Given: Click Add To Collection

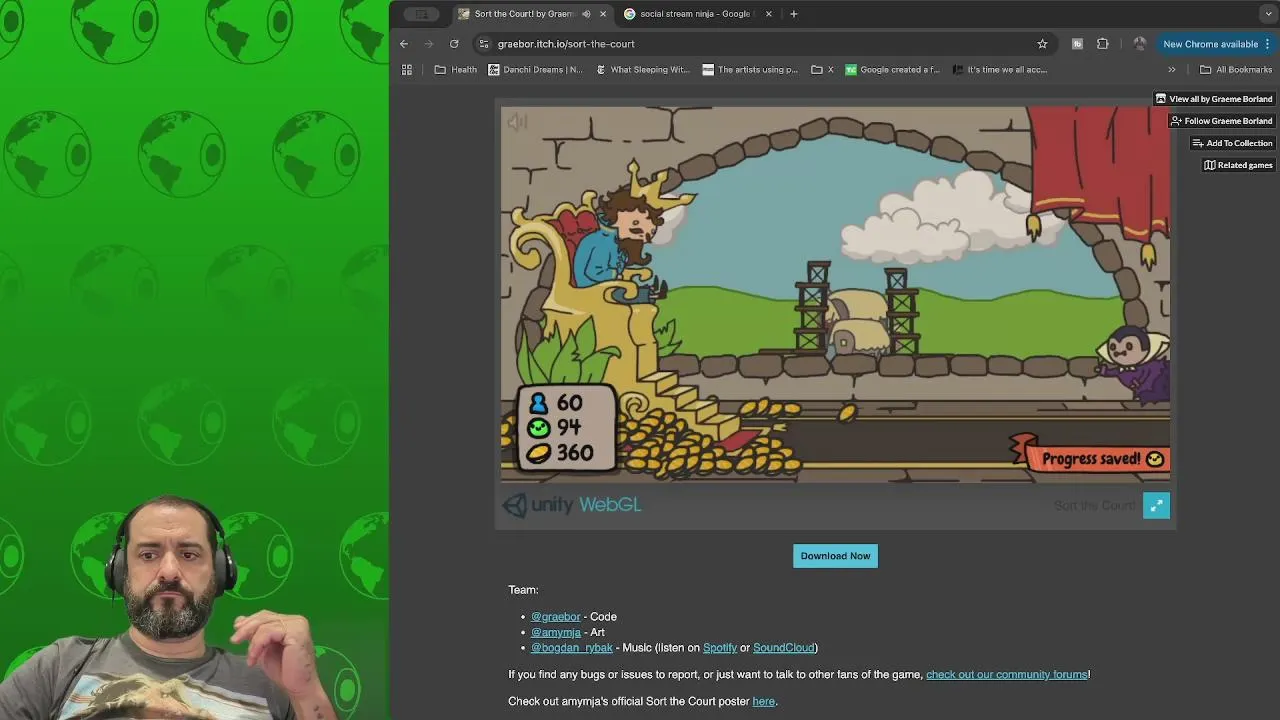Looking at the screenshot, I should click(1232, 143).
